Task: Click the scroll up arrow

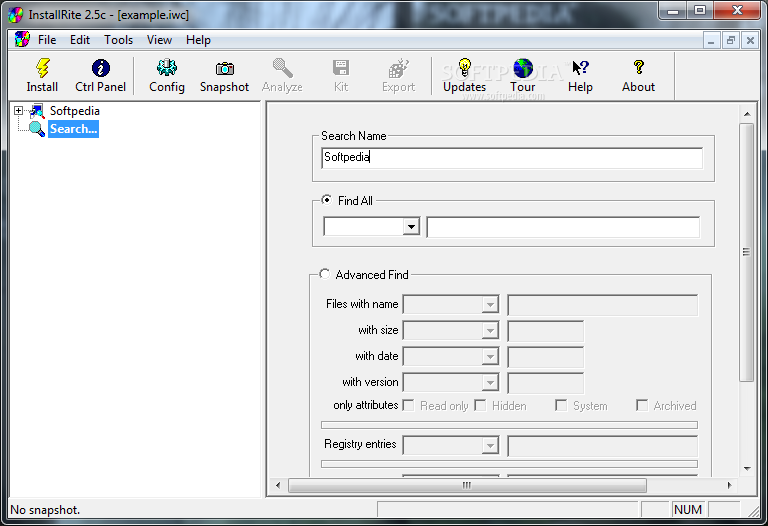Action: tap(747, 114)
